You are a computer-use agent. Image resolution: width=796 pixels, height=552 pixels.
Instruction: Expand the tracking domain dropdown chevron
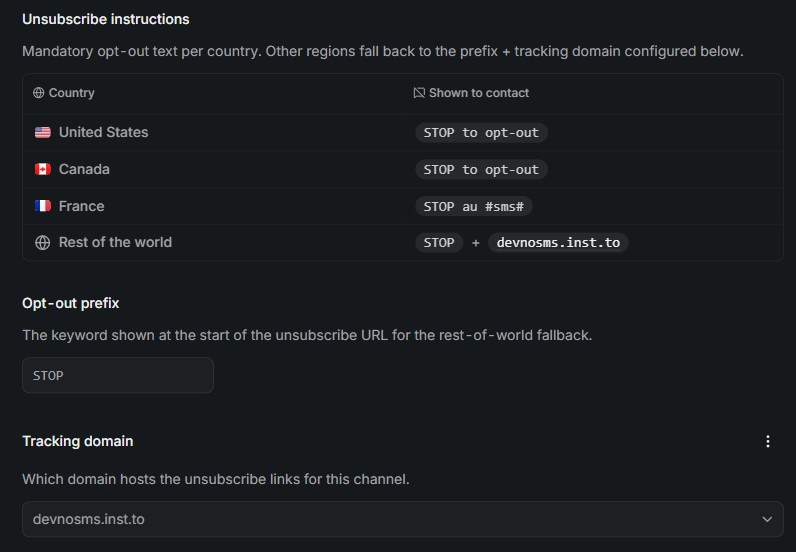[767, 519]
